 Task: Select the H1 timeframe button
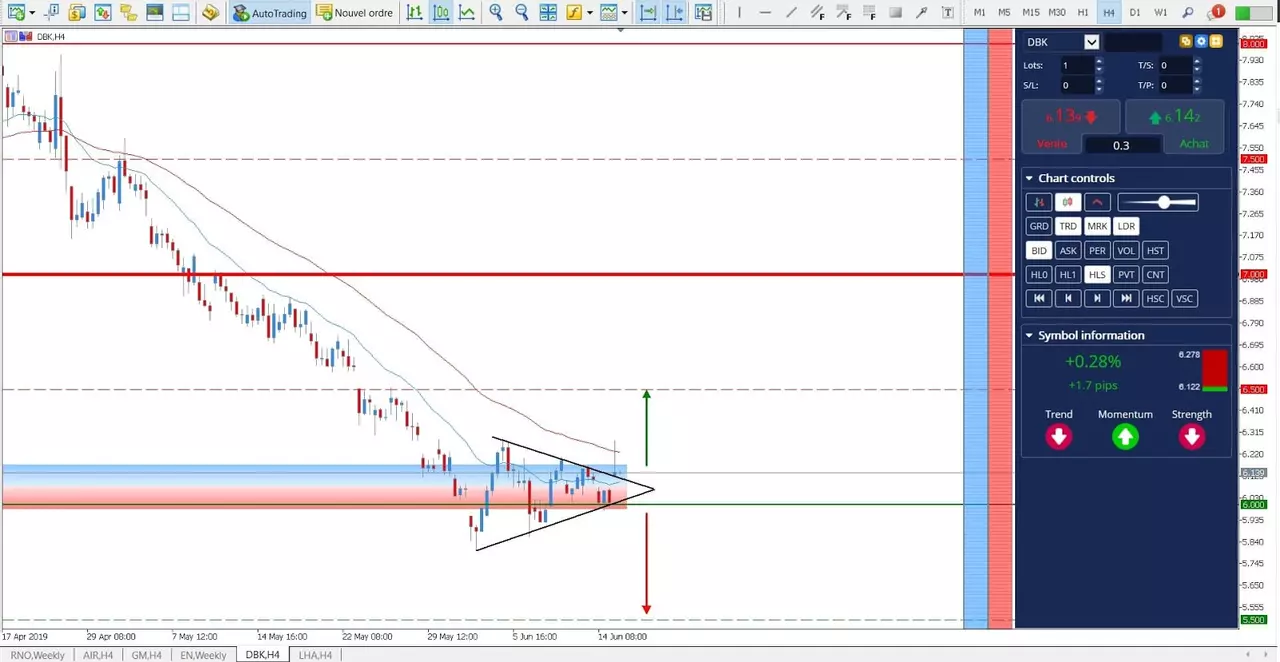click(1083, 13)
